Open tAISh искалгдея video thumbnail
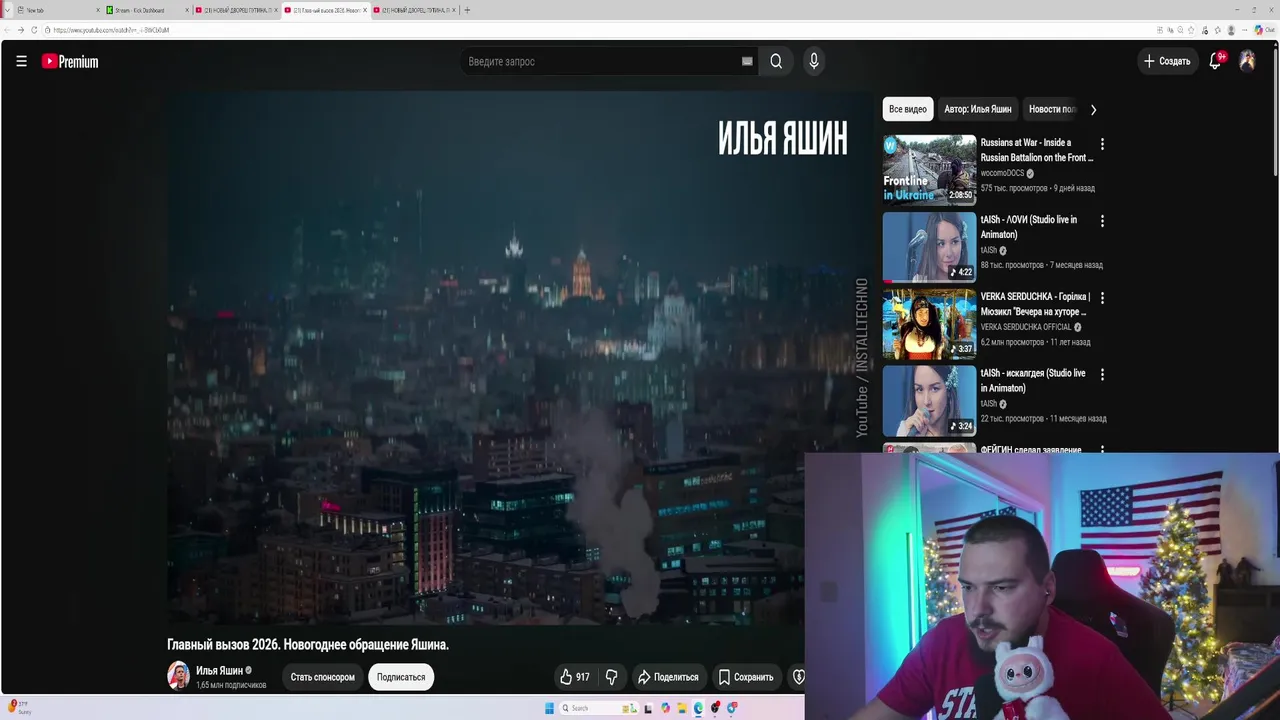 pos(929,401)
